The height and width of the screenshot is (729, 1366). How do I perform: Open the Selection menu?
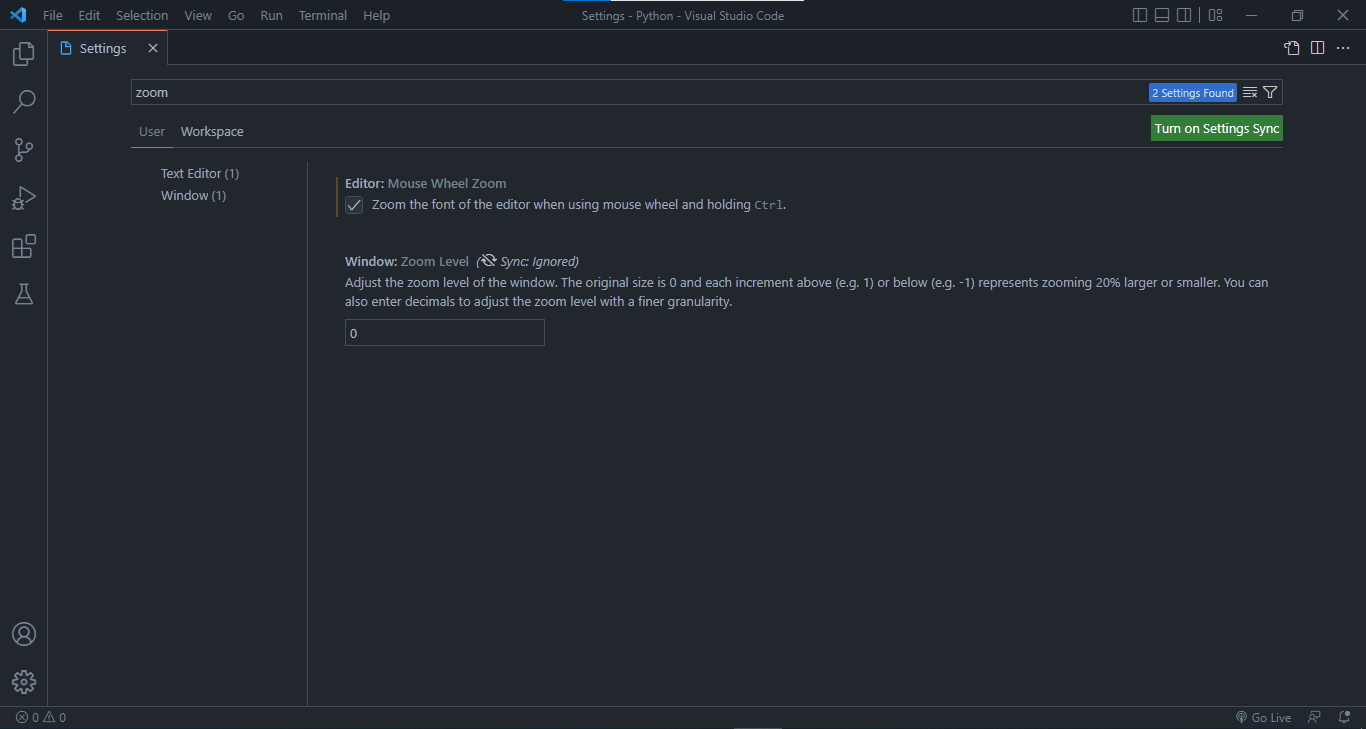142,15
